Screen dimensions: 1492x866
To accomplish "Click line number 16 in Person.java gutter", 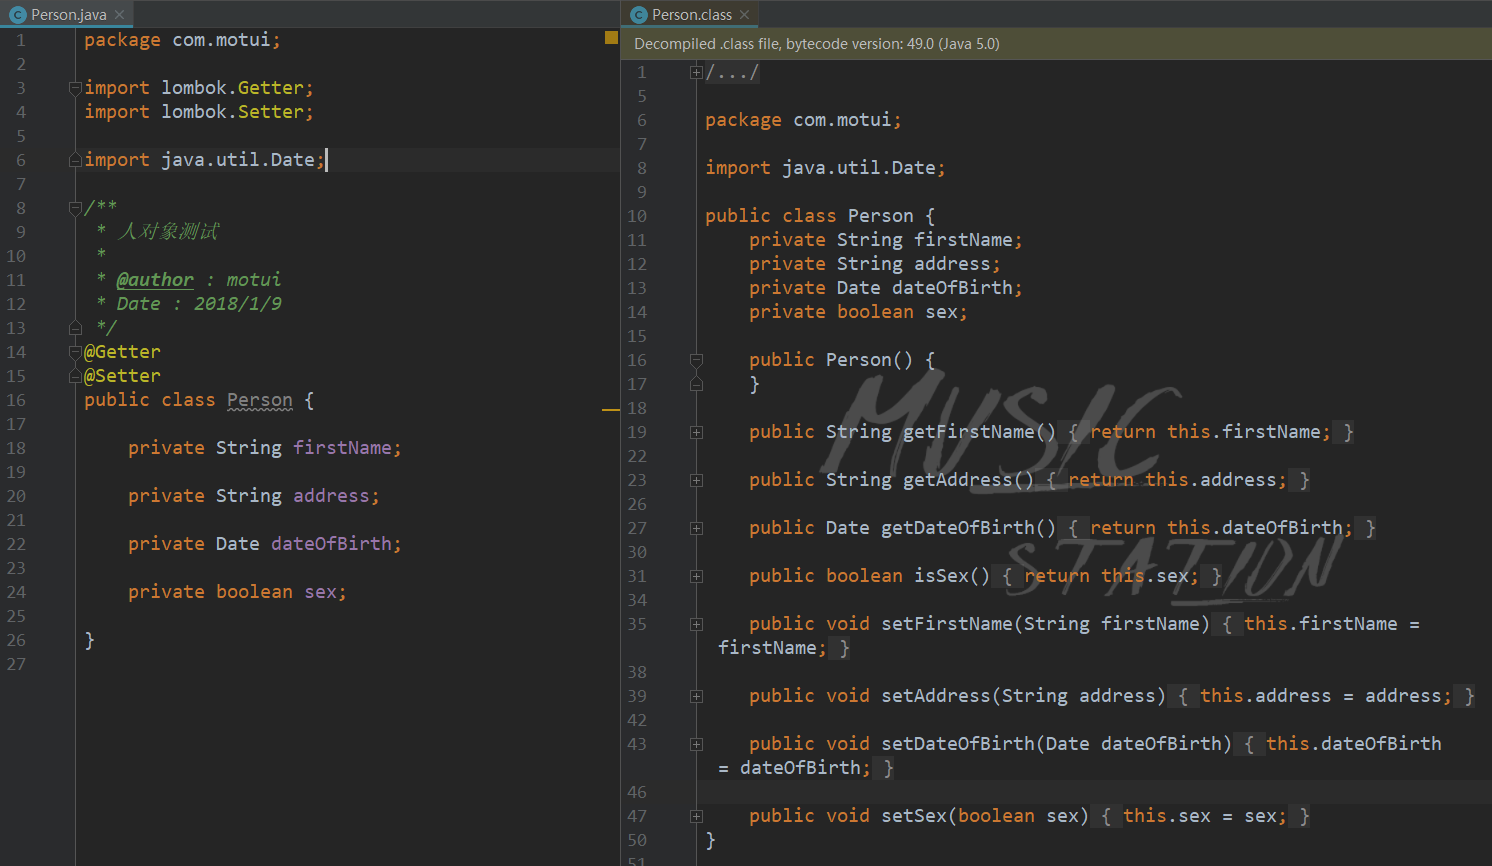I will point(16,400).
